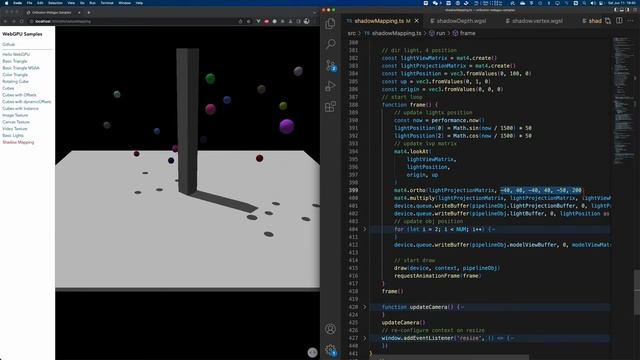This screenshot has width=640, height=360.
Task: Open a new browser tab with plus button
Action: [x=89, y=13]
